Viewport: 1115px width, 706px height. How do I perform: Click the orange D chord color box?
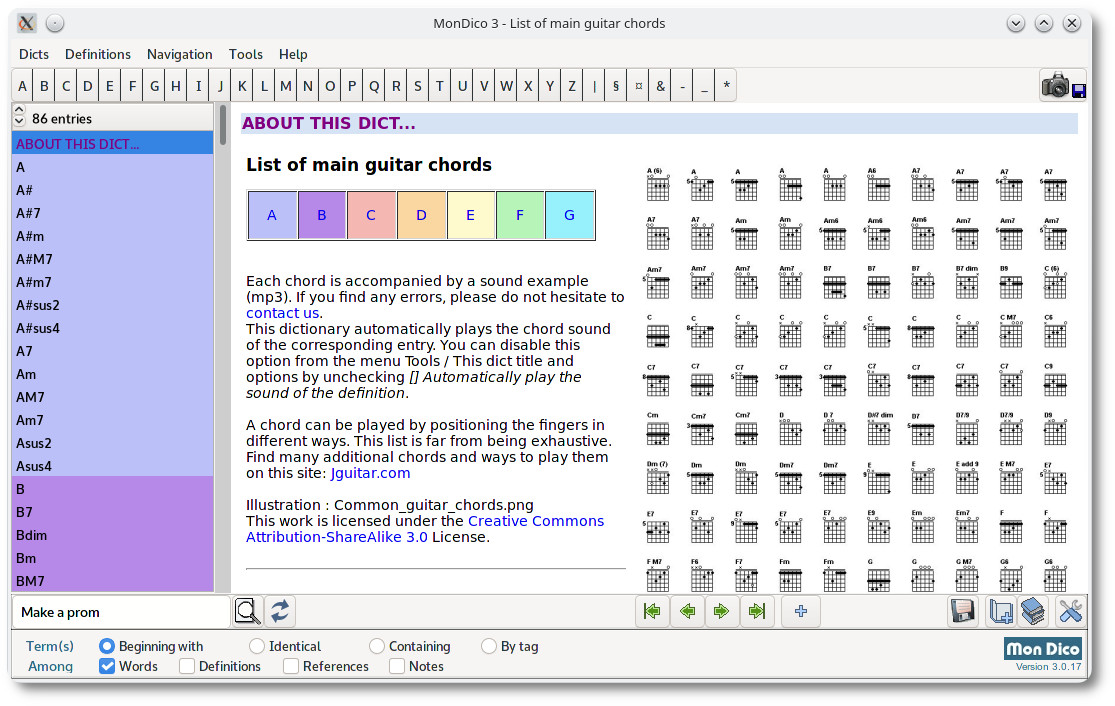[422, 215]
